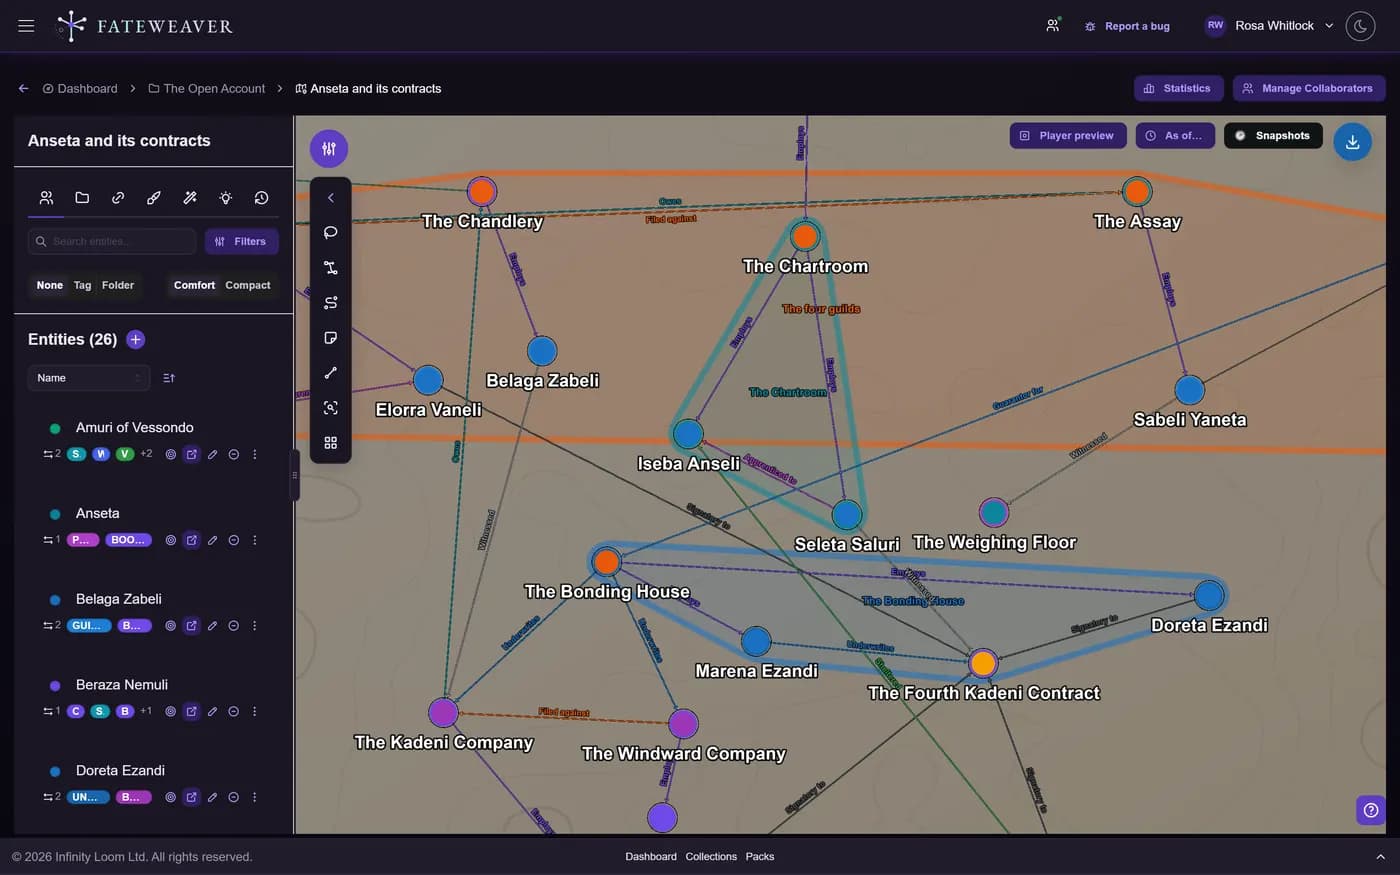Click the Fateweaver logo

pyautogui.click(x=144, y=26)
